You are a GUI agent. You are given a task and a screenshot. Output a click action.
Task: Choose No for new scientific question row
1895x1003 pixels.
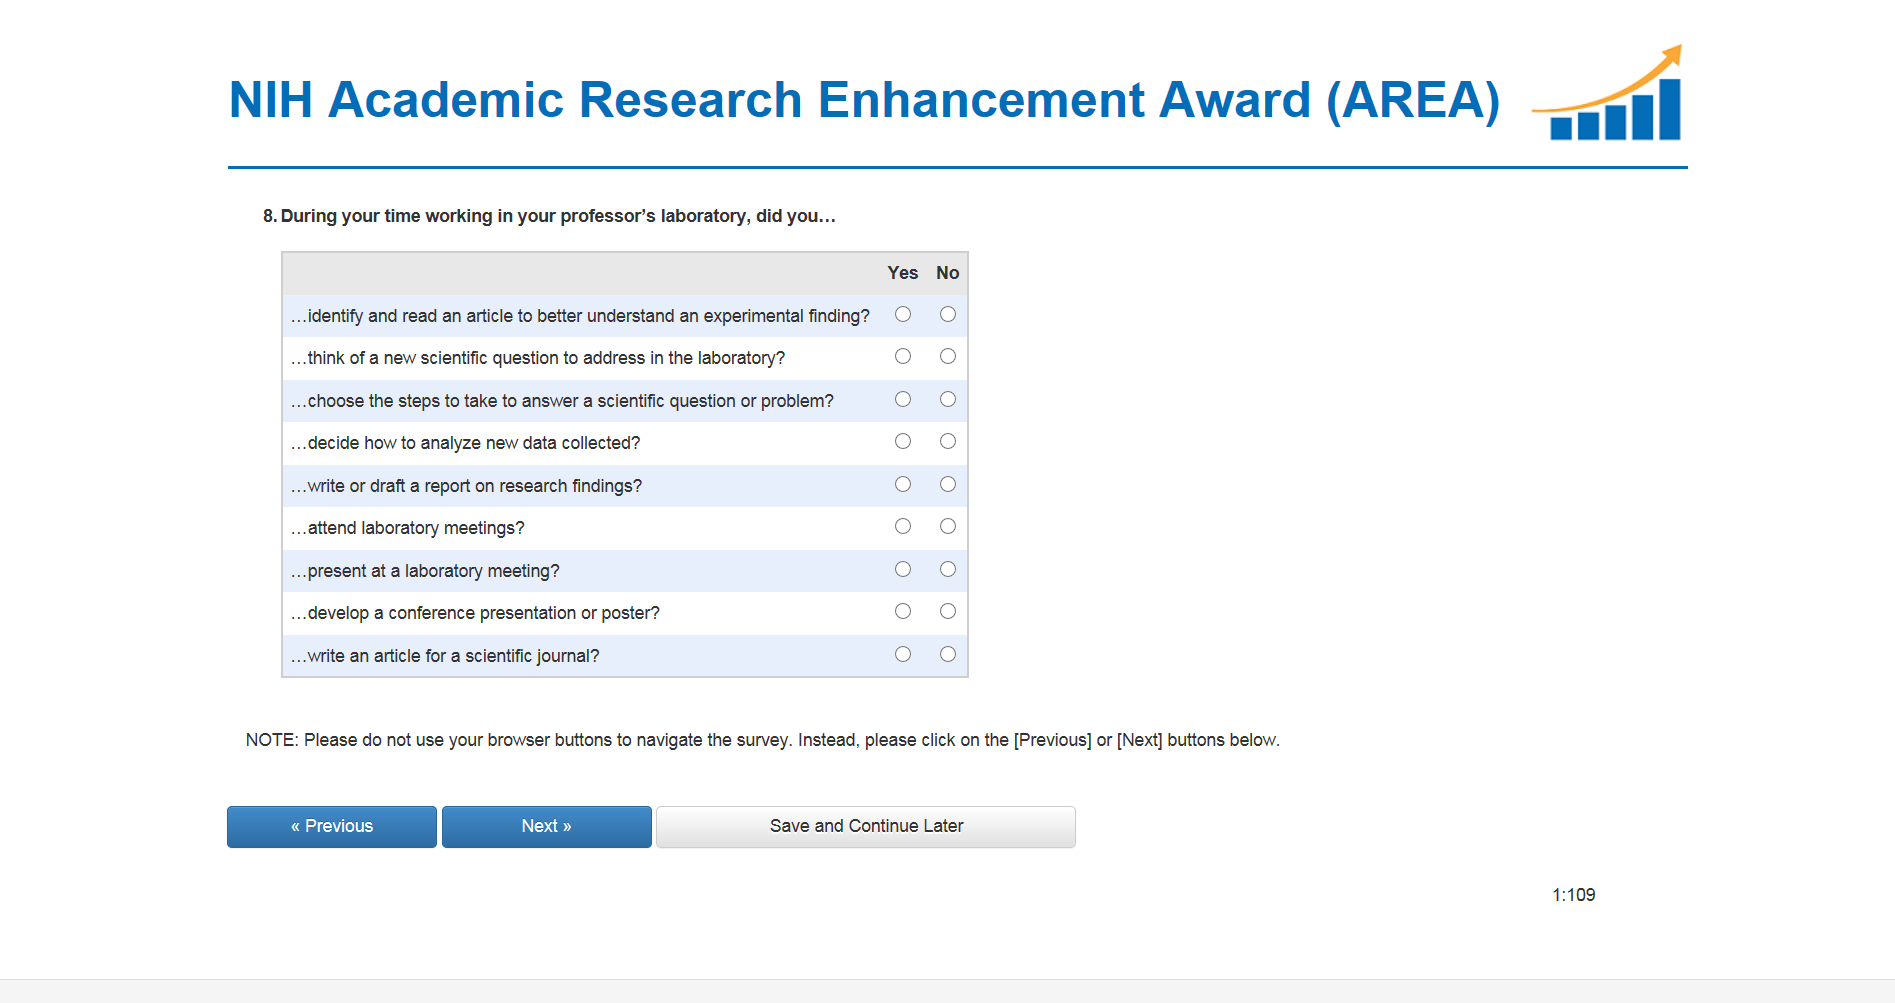[948, 356]
